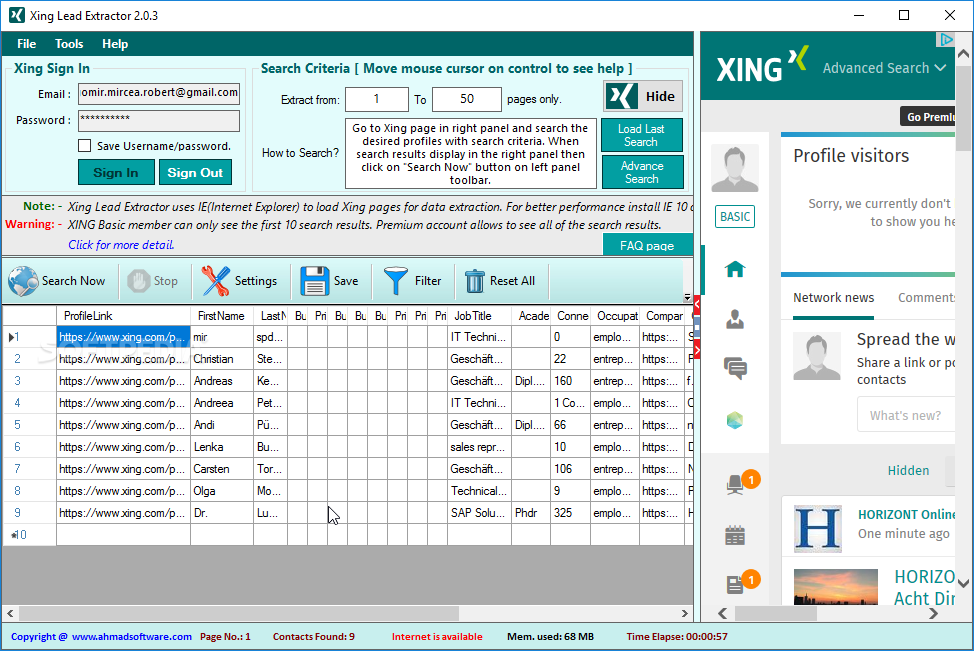Open the Help menu
This screenshot has width=974, height=651.
coord(115,44)
